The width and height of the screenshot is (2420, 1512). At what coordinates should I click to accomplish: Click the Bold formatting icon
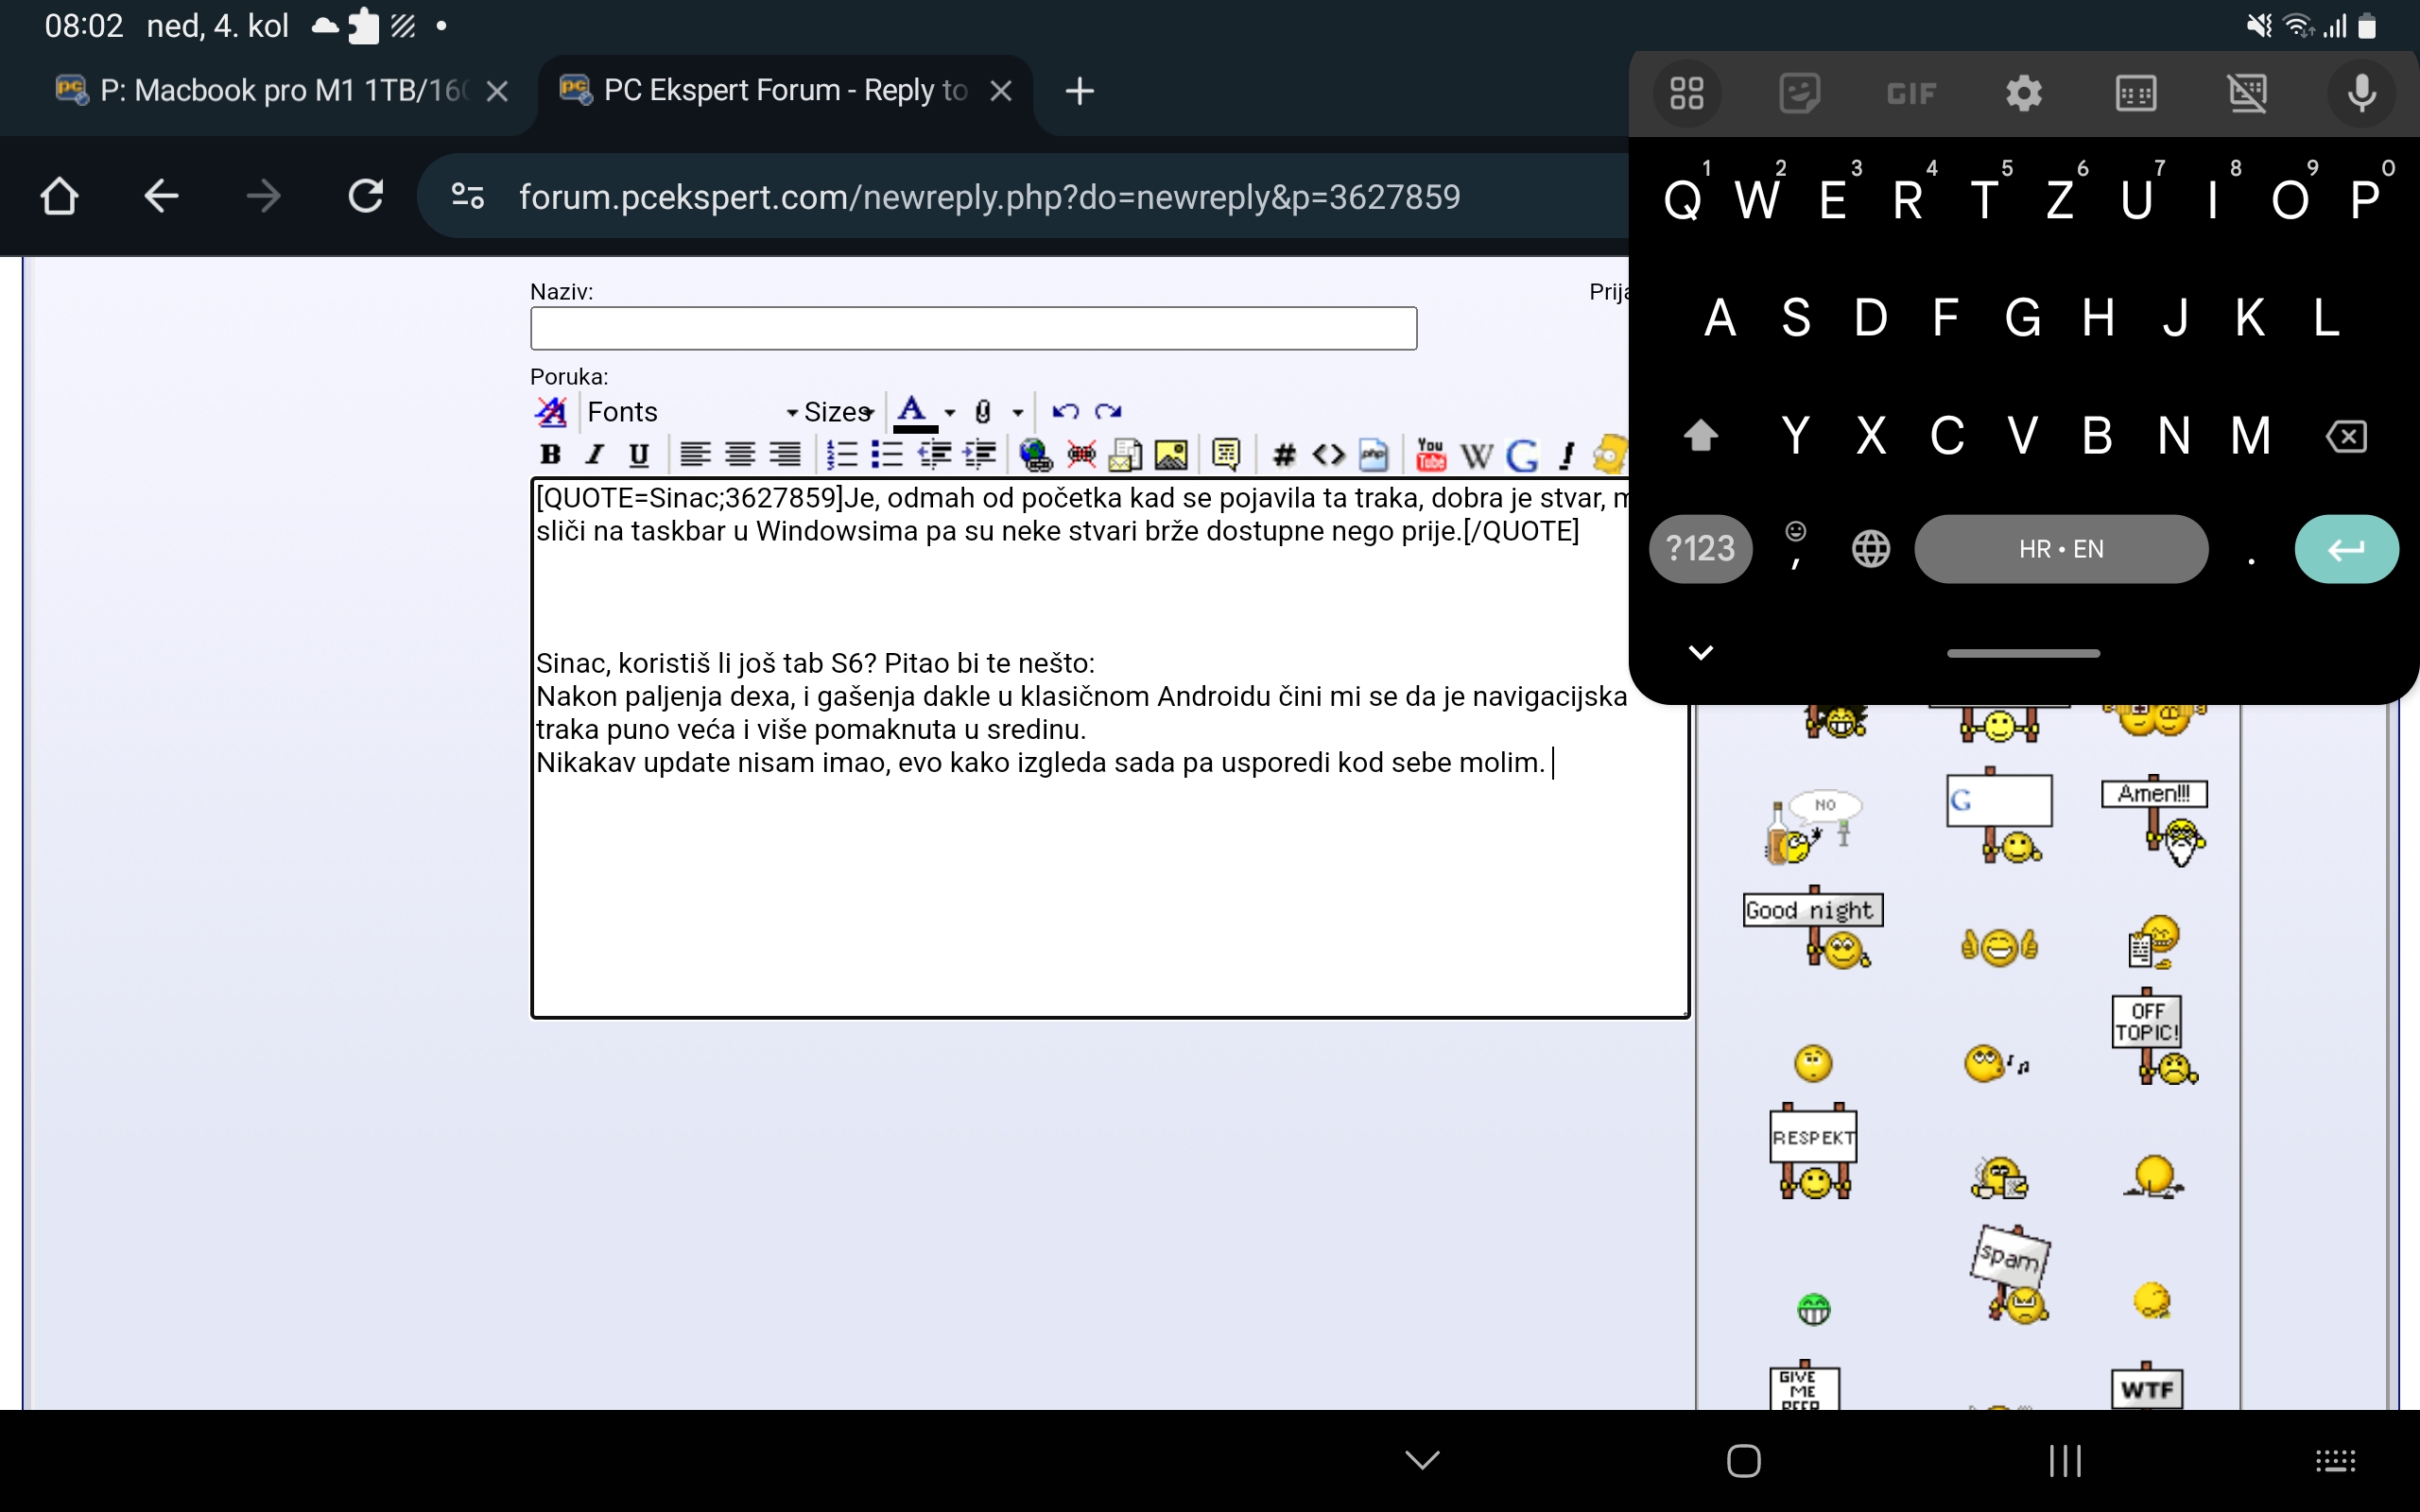[550, 455]
